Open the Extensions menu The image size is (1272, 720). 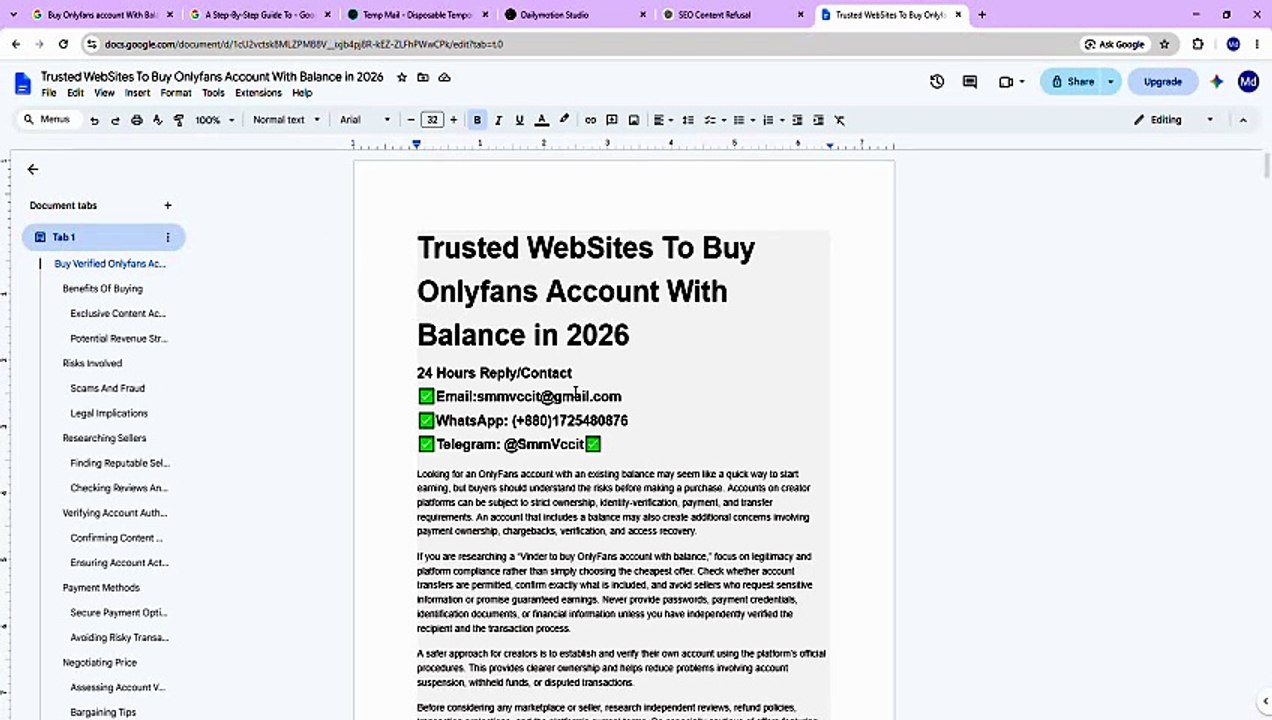pos(258,93)
